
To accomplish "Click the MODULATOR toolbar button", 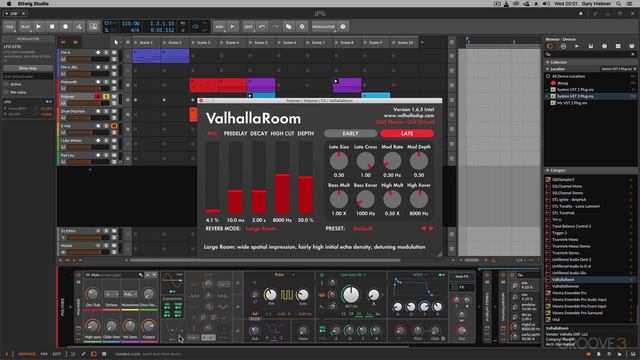I will [x=323, y=27].
